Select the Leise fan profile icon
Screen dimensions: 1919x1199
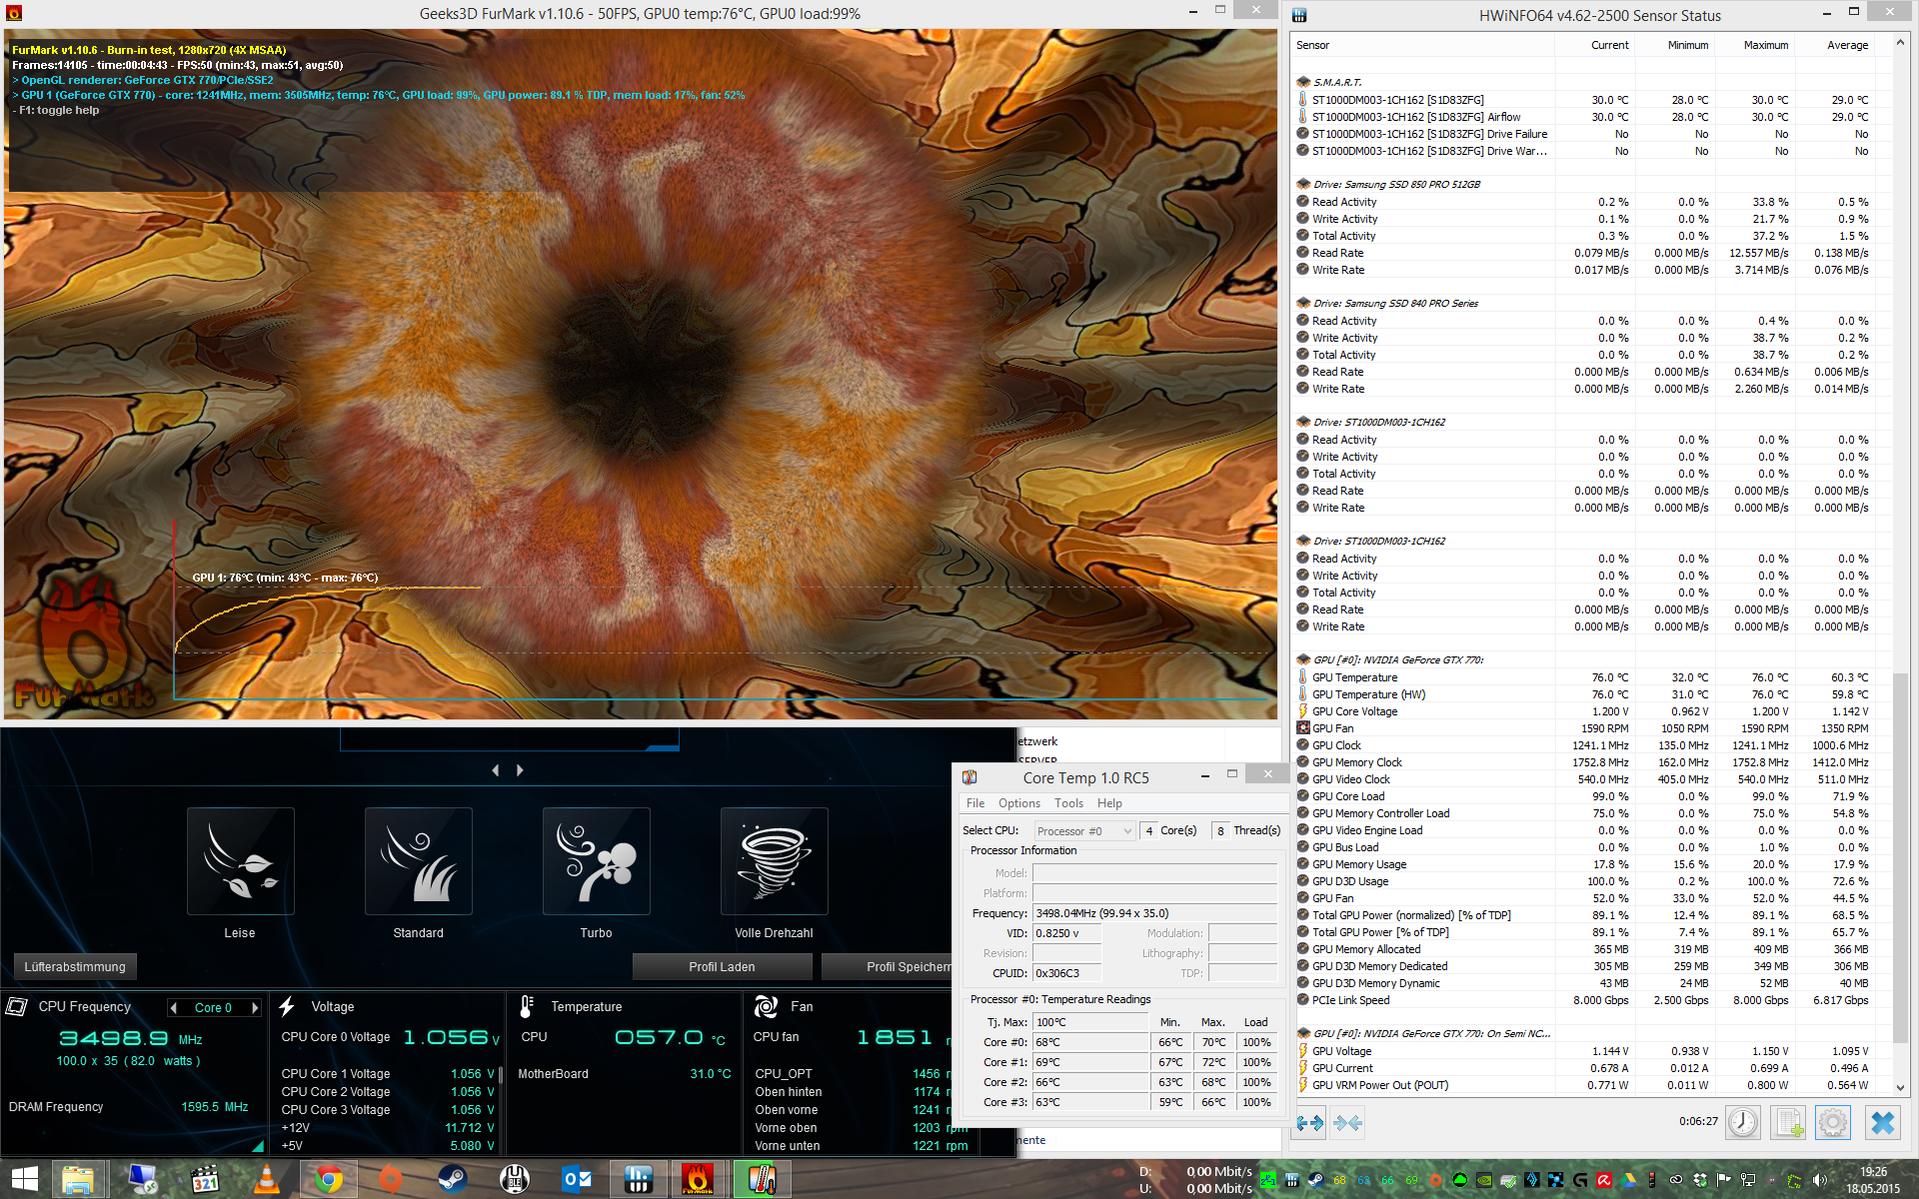tap(240, 861)
